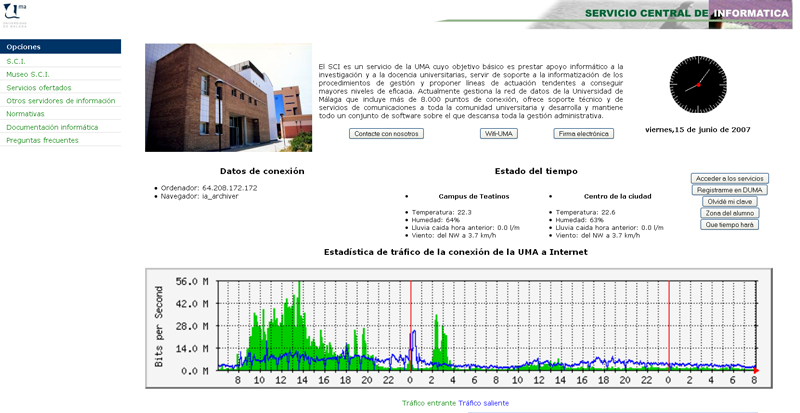The image size is (800, 413).
Task: Click the Humedad: 63% value
Action: point(580,220)
